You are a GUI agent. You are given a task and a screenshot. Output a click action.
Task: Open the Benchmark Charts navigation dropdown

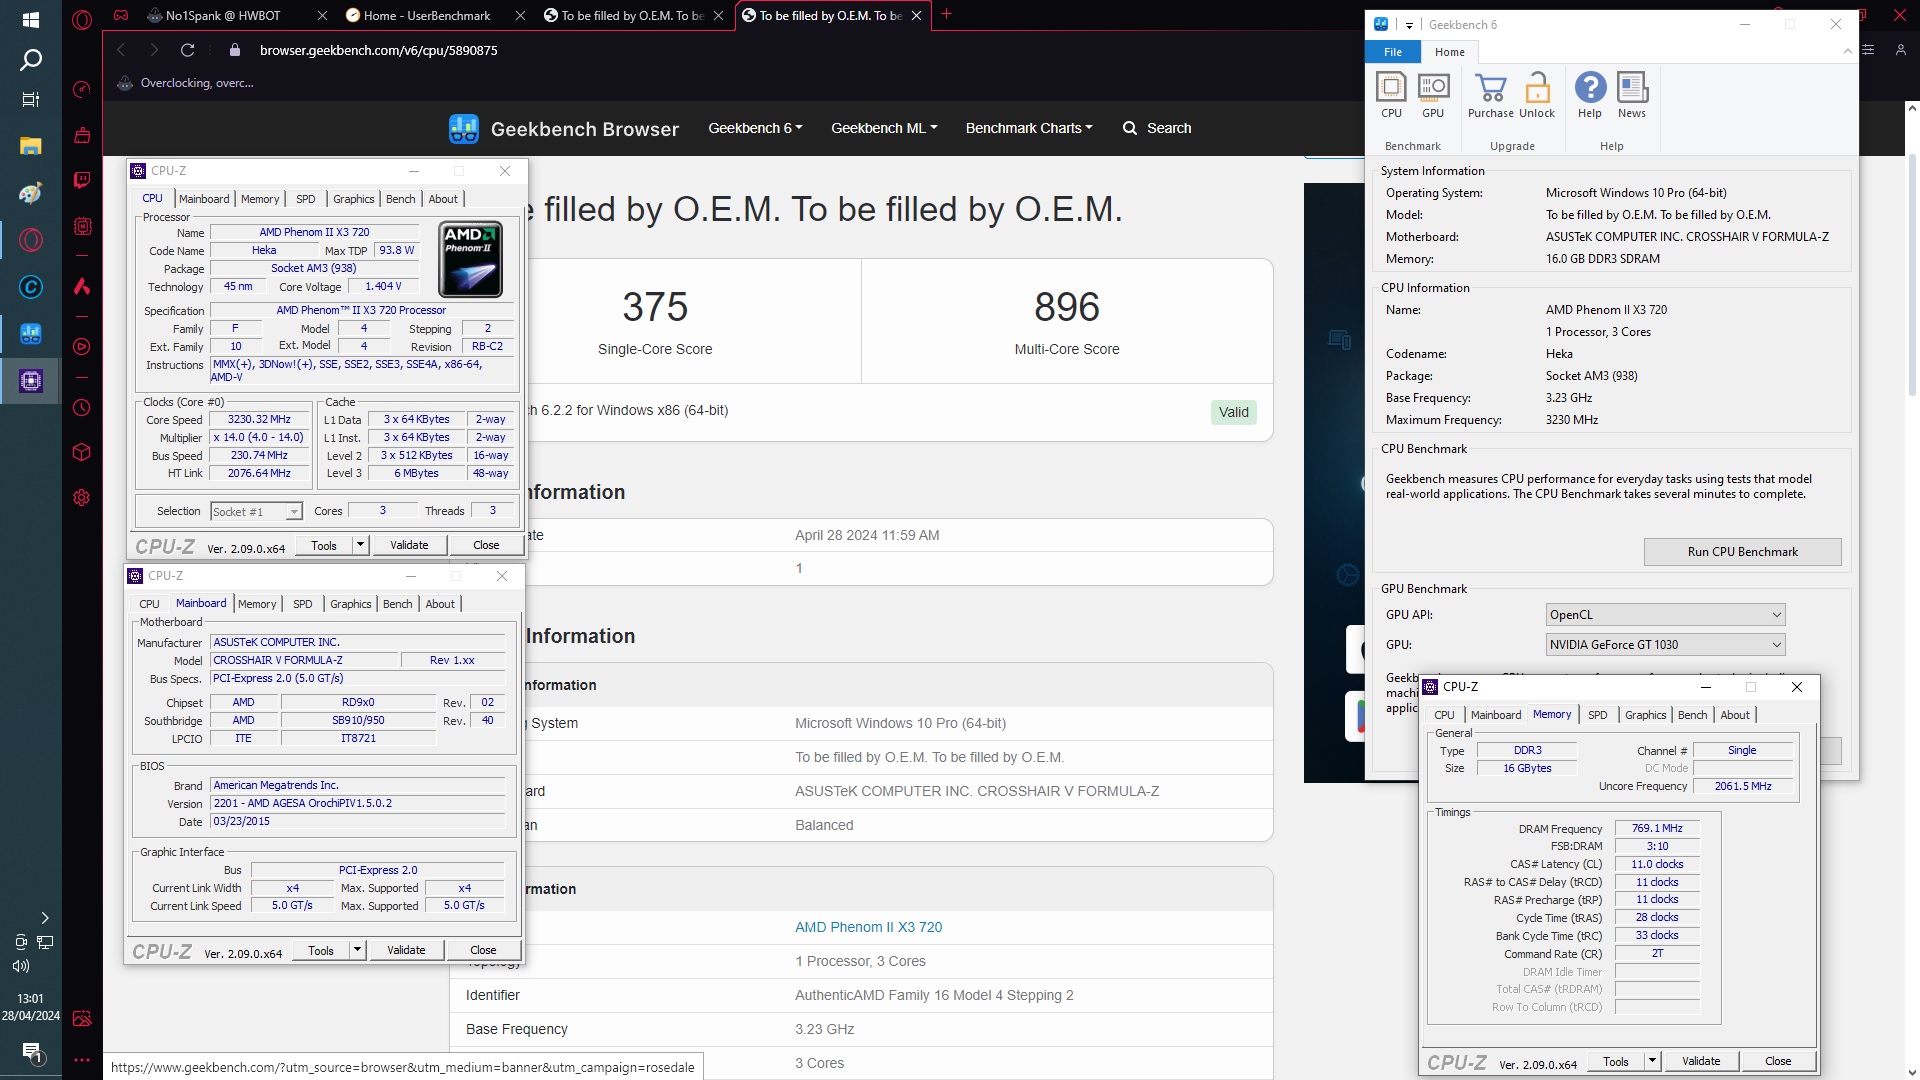[1029, 128]
